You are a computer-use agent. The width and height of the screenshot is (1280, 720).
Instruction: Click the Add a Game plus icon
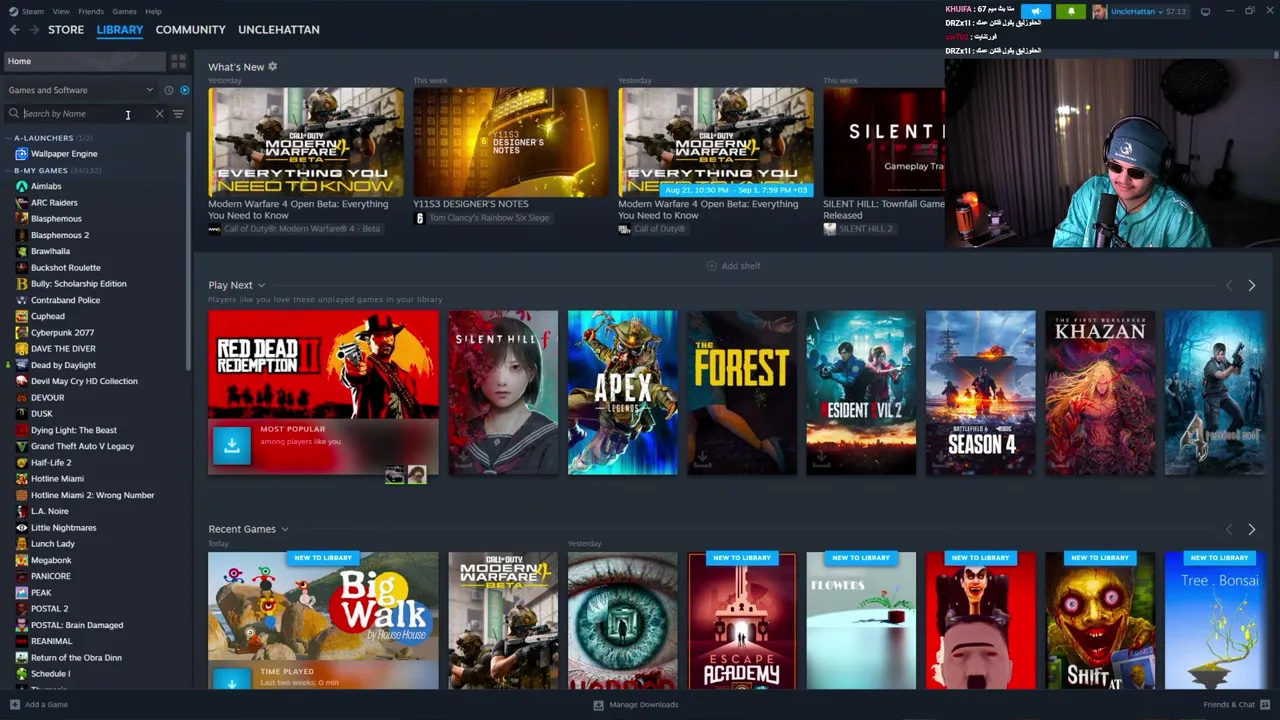13,705
